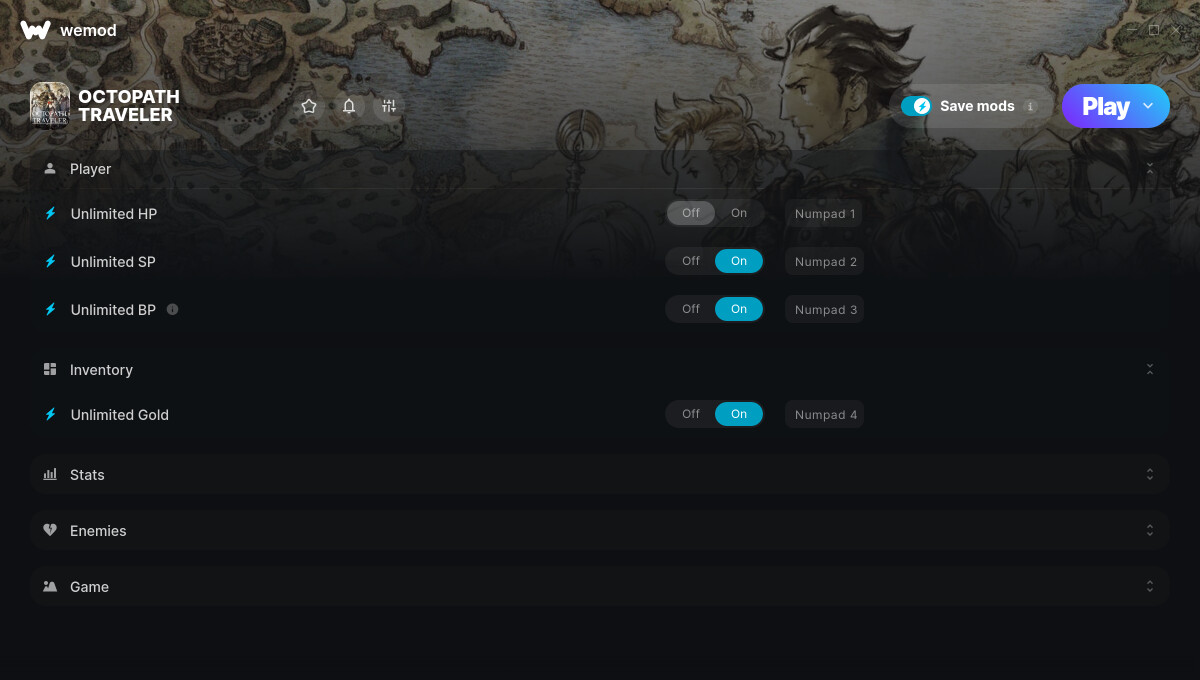Switch Unlimited Gold to Off
Screen dimensions: 1200x680
(691, 414)
